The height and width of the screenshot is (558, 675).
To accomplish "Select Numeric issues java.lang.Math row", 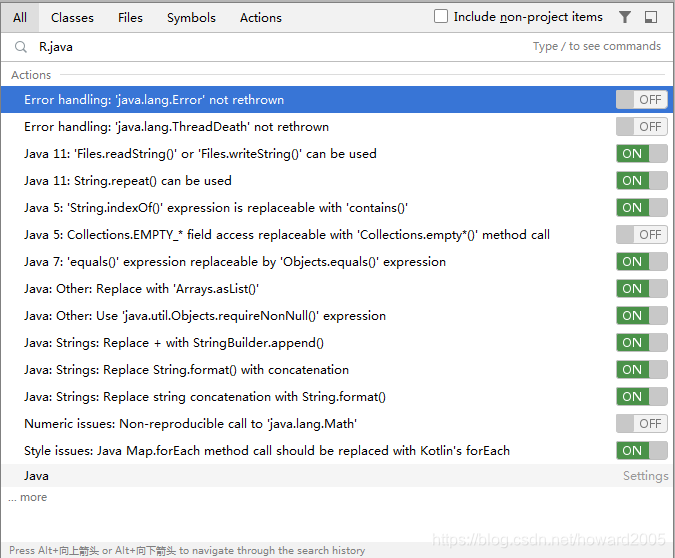I will [337, 423].
